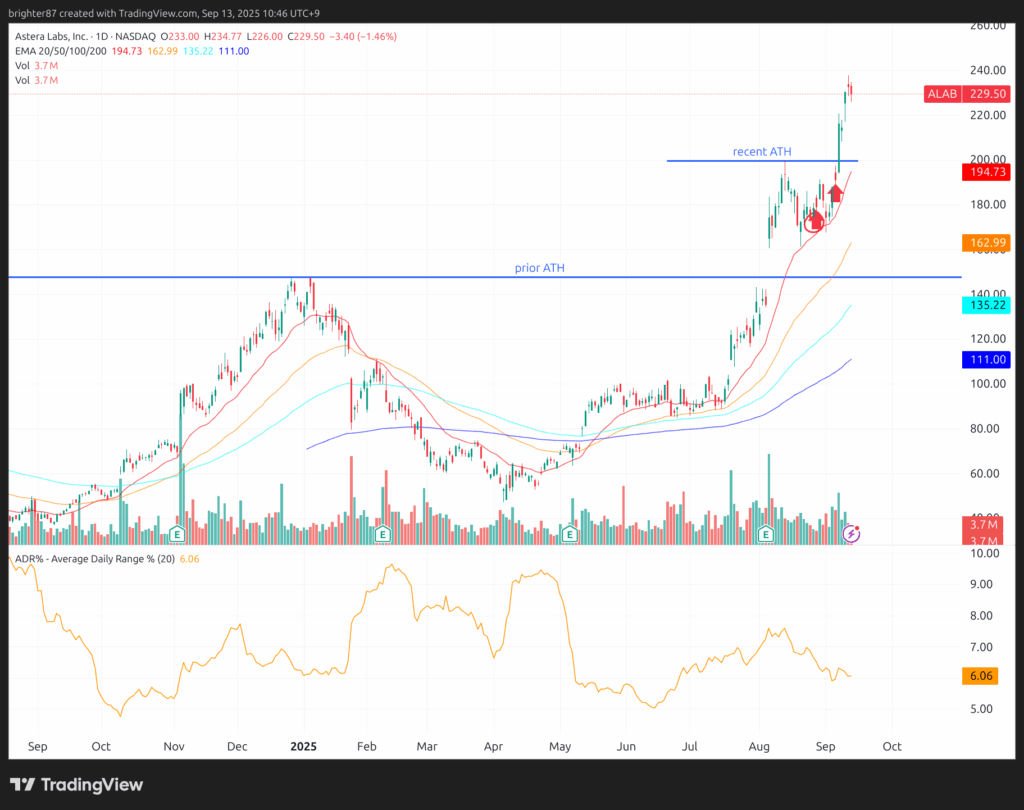Click the Jun label on time axis
This screenshot has width=1024, height=810.
[626, 746]
